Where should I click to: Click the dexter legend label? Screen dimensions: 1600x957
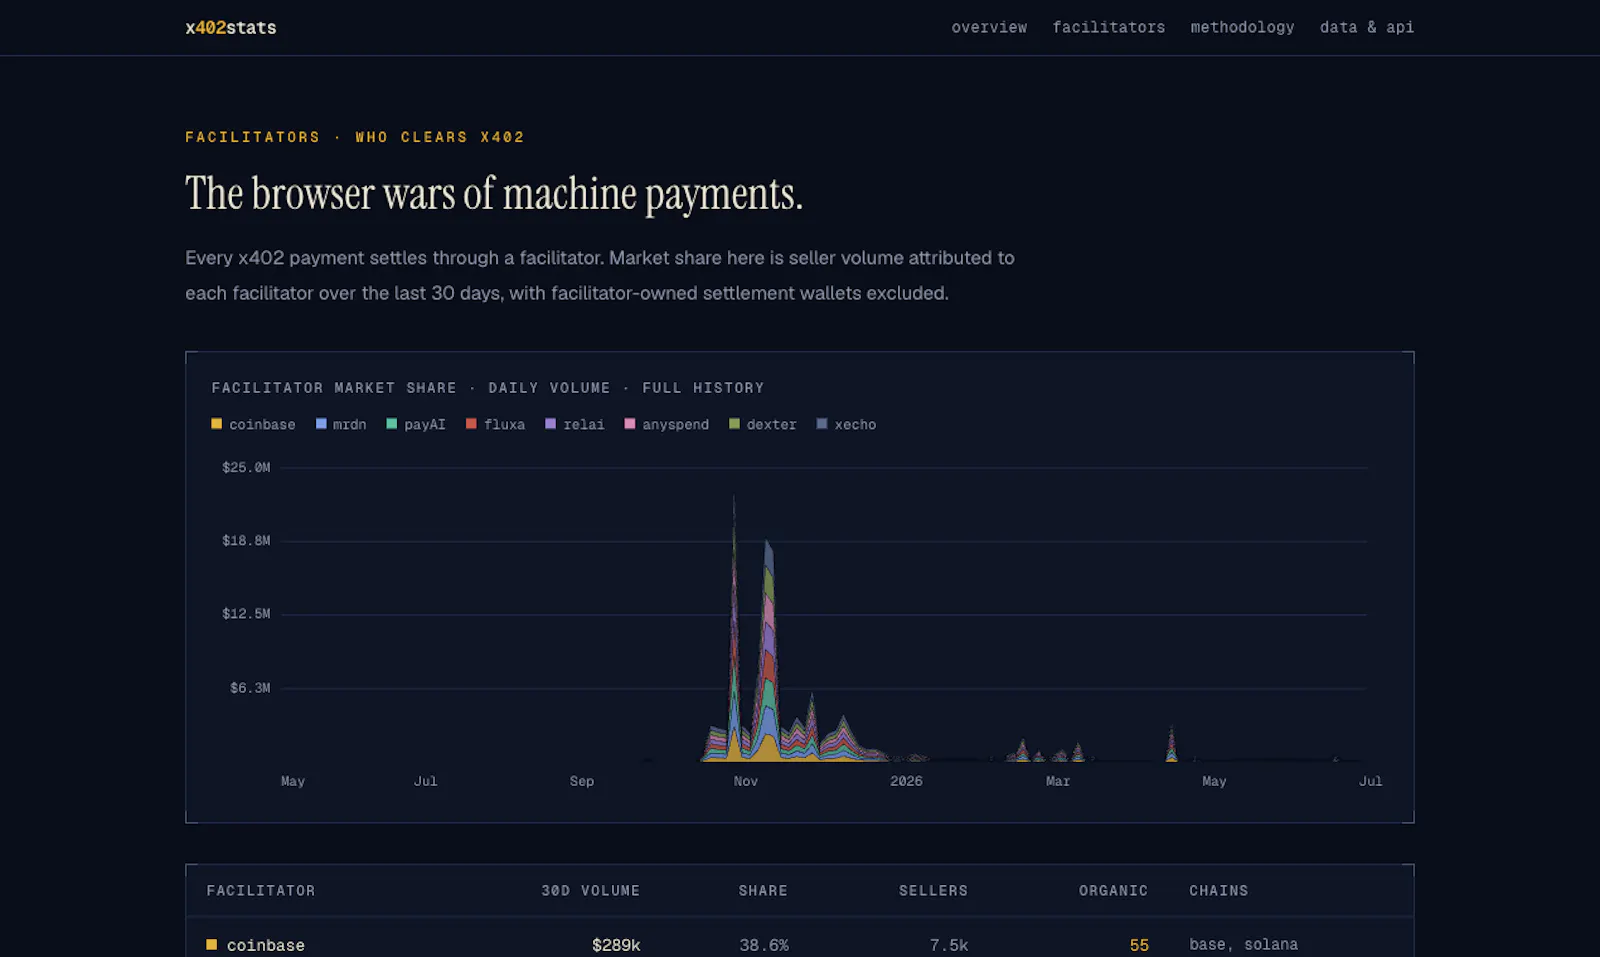pyautogui.click(x=771, y=425)
